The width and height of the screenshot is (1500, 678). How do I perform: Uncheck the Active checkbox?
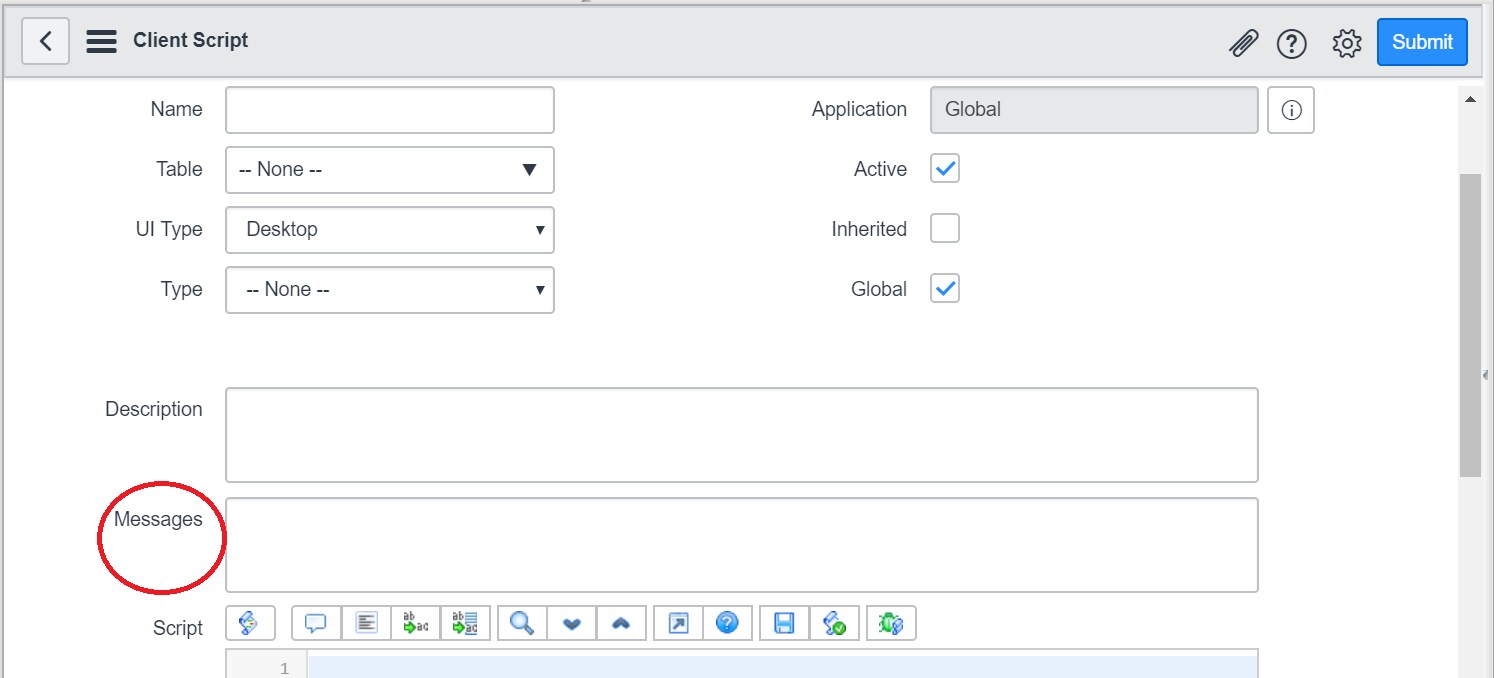pos(944,168)
